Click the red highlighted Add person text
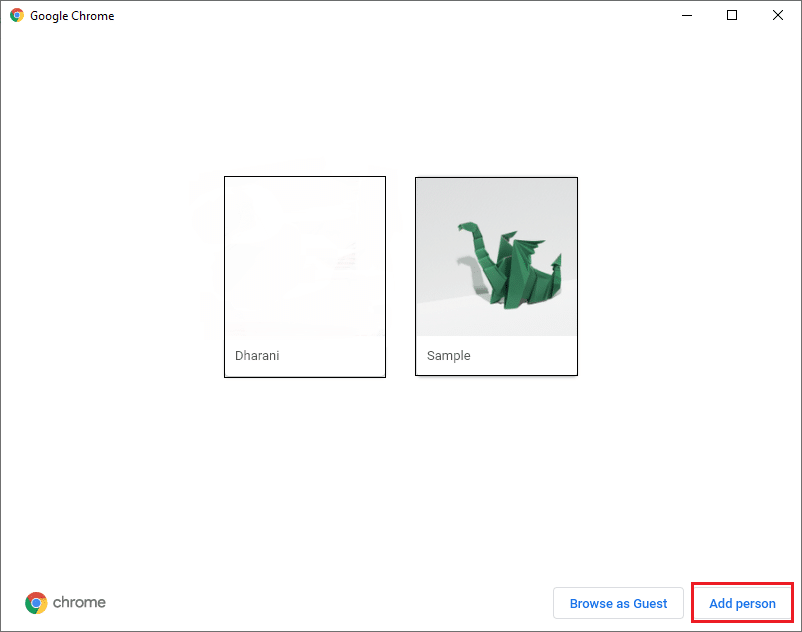Viewport: 802px width, 632px height. click(x=742, y=603)
